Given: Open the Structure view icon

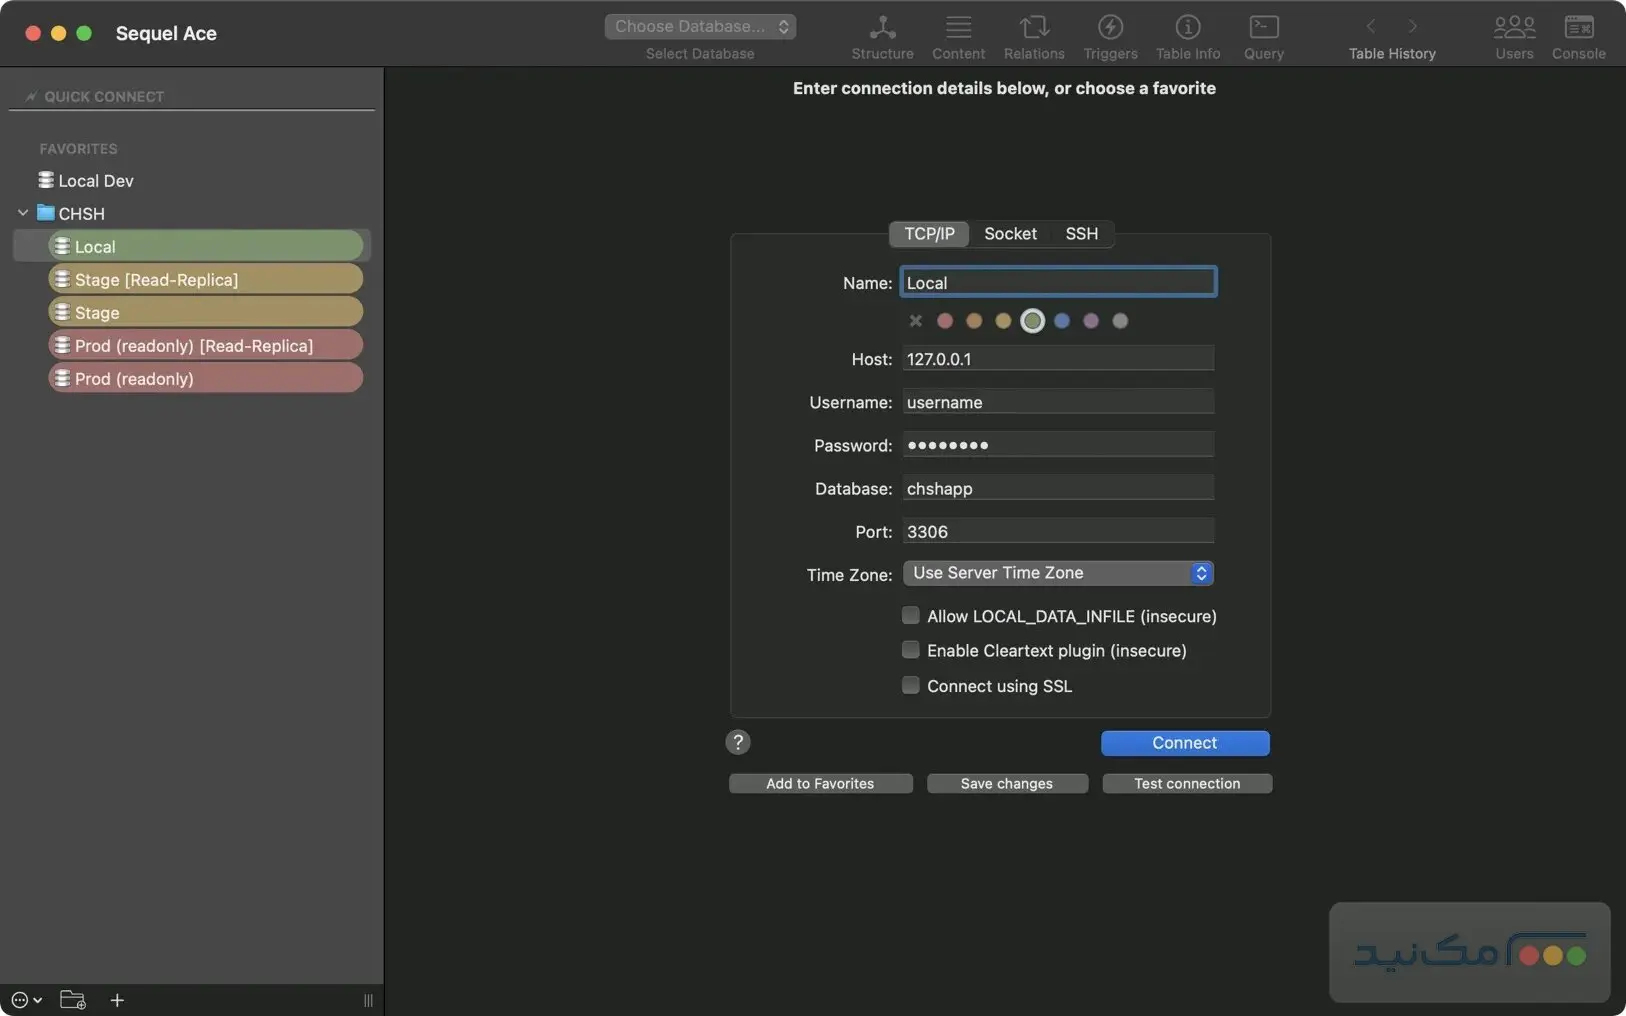Looking at the screenshot, I should (882, 28).
